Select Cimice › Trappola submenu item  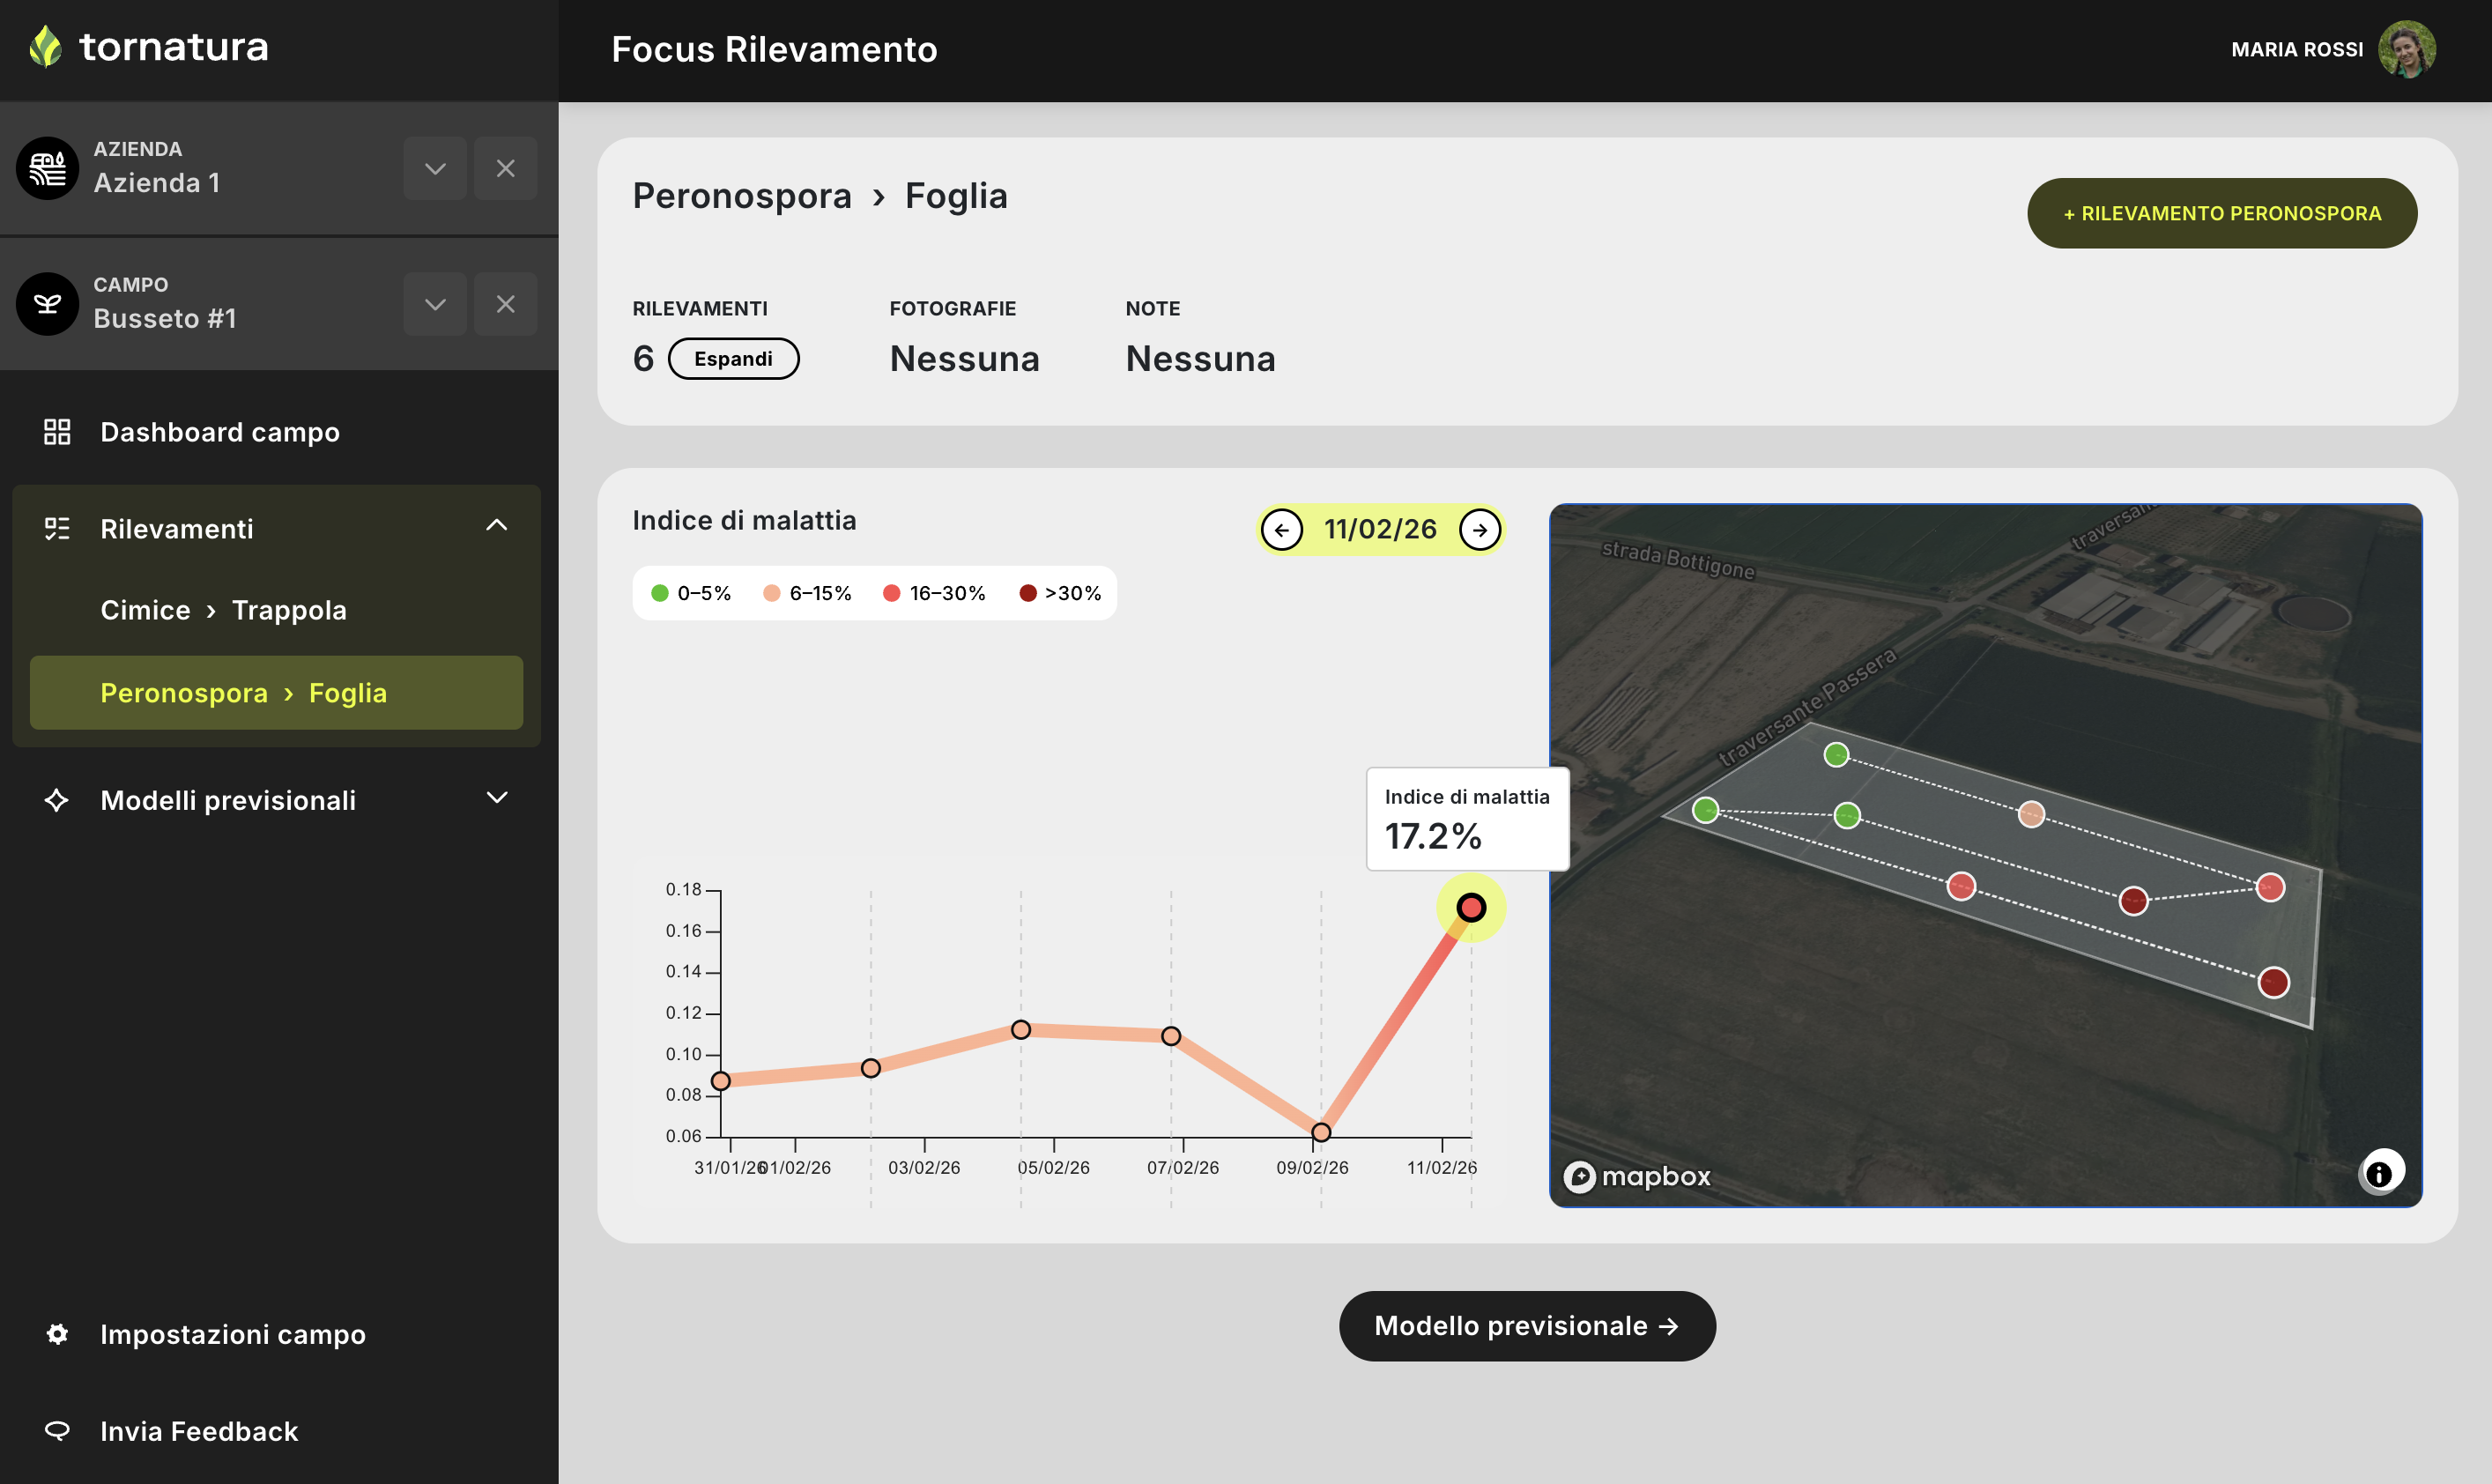(x=223, y=610)
